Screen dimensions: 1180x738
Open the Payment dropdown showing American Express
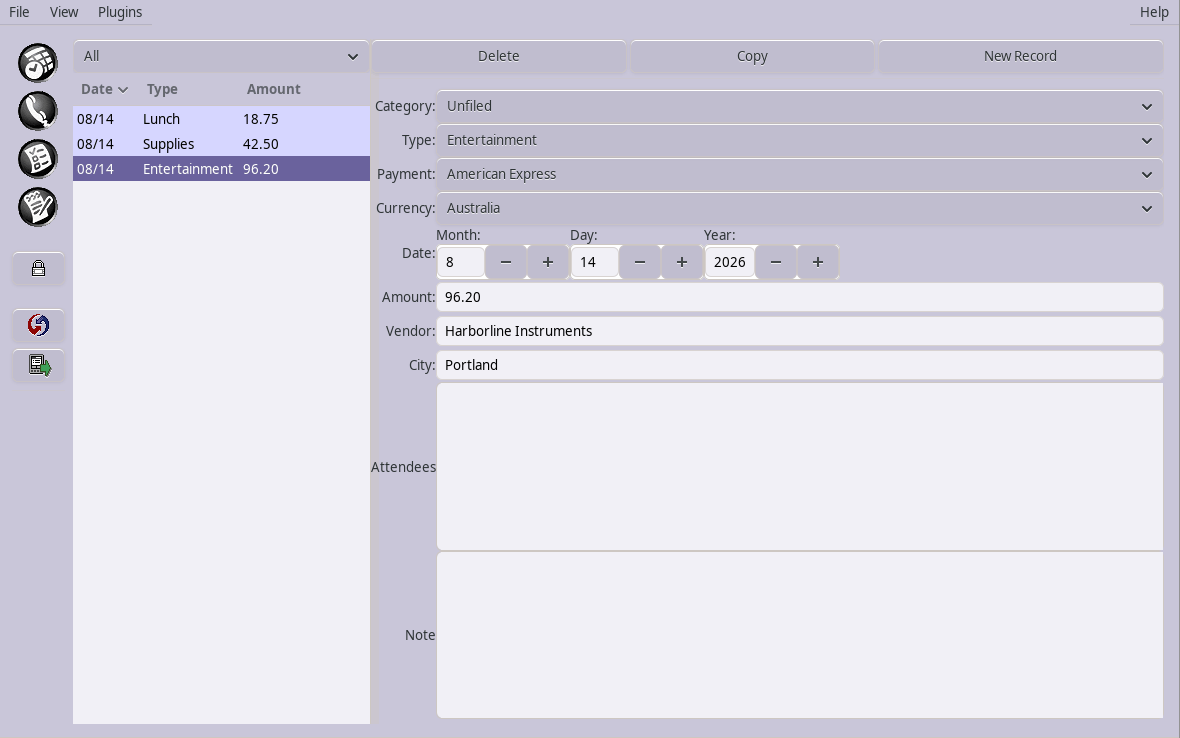800,174
